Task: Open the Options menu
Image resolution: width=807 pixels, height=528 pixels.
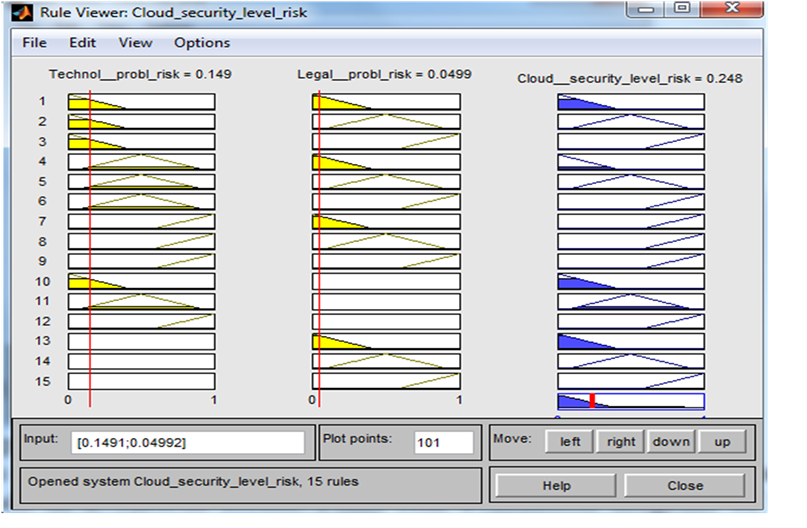Action: (202, 43)
